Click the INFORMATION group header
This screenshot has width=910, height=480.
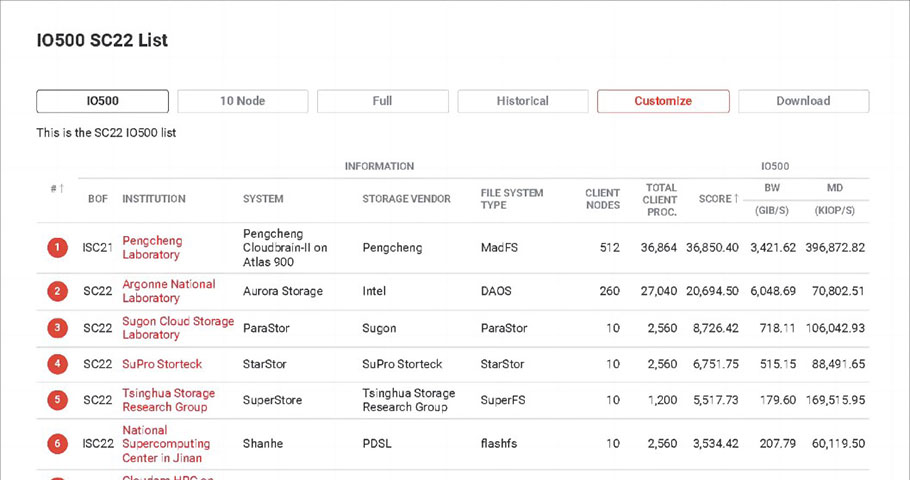380,166
